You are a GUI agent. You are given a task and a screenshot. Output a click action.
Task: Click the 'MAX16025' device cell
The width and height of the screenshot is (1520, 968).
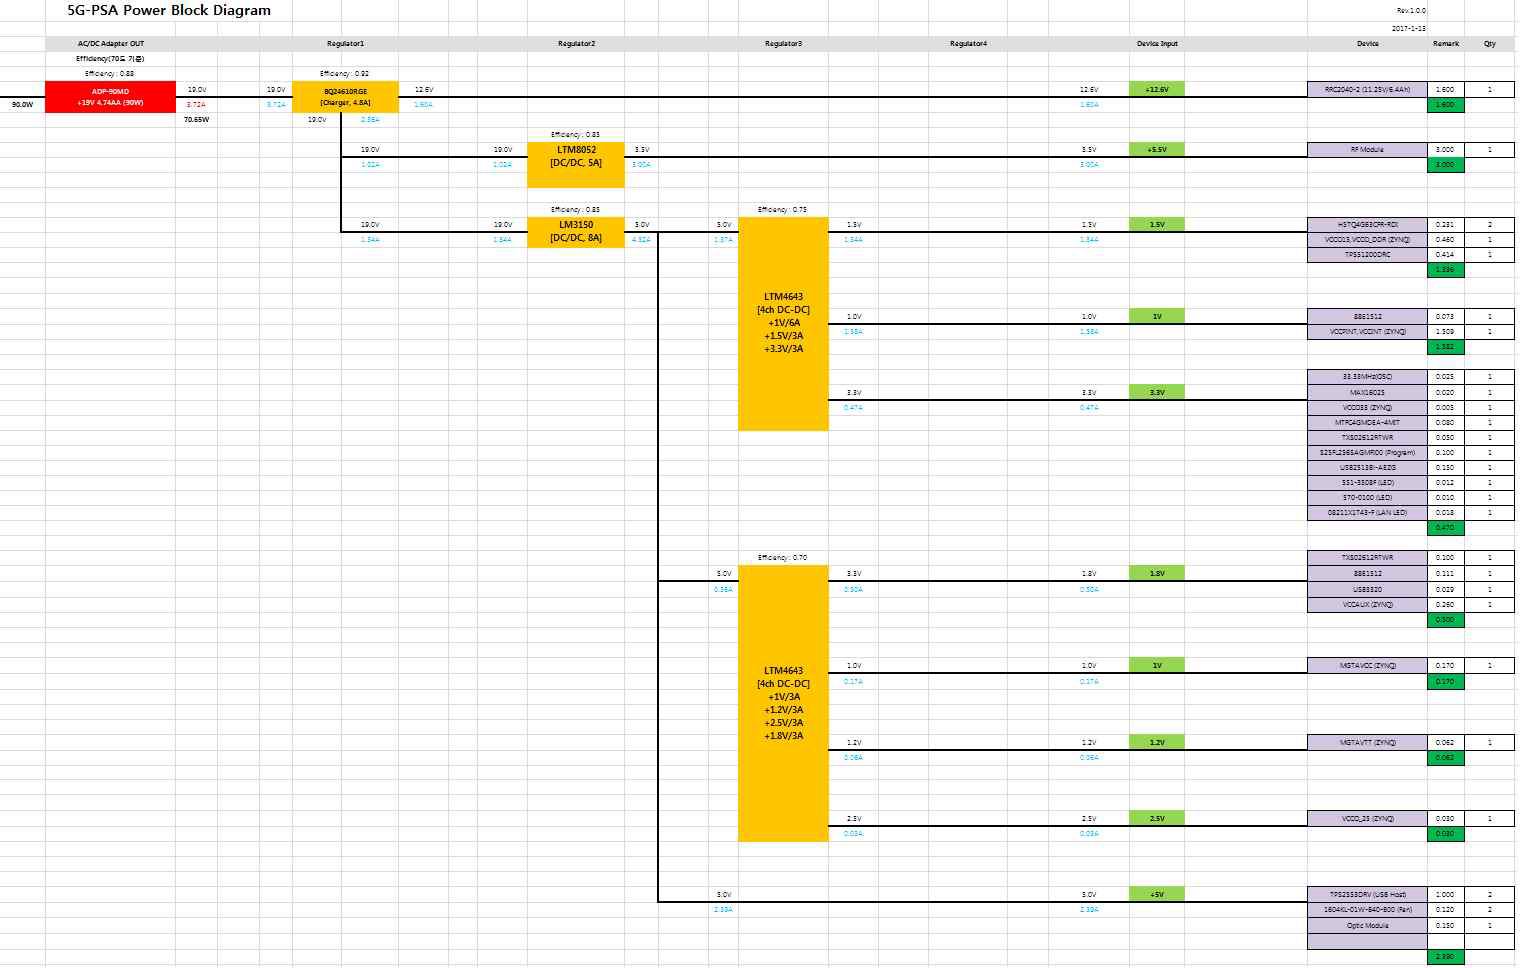1367,392
